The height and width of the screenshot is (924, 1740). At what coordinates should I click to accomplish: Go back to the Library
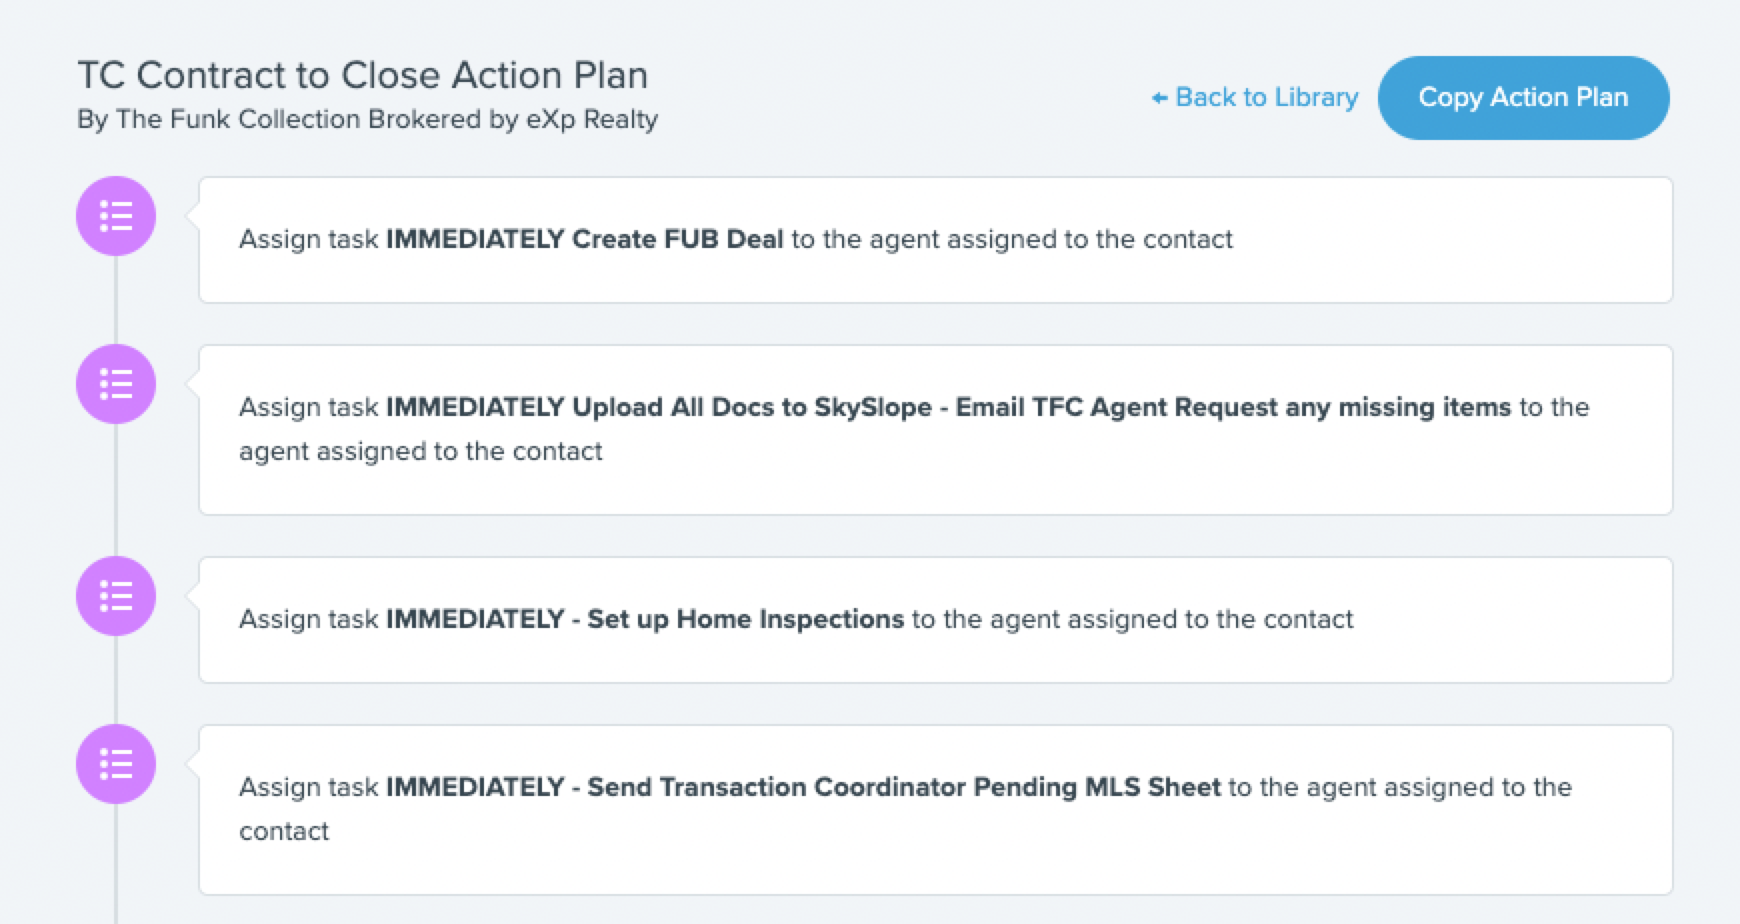point(1255,97)
